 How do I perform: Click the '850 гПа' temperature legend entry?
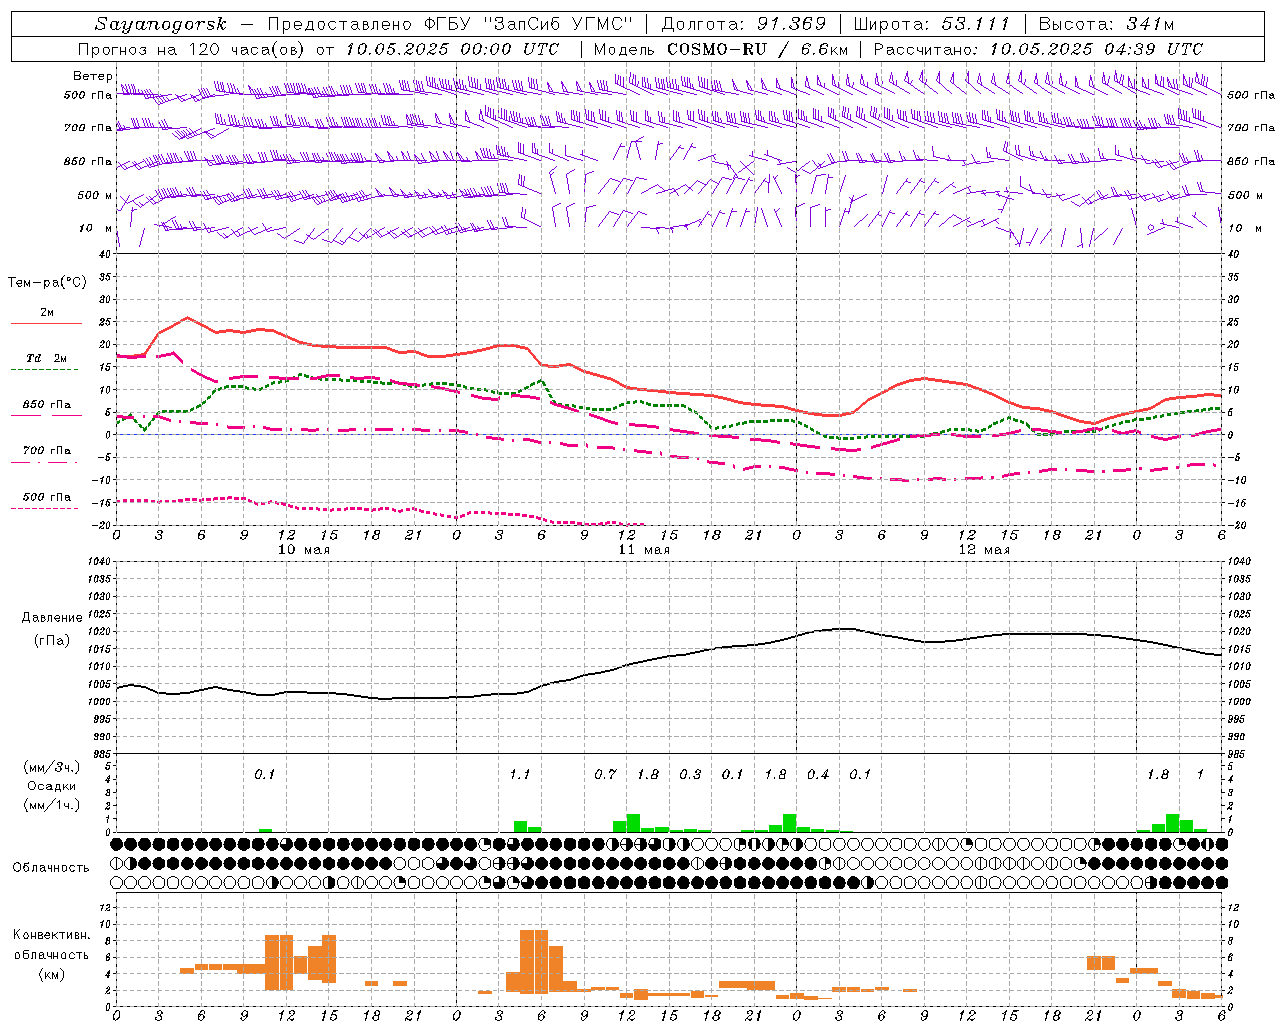[46, 408]
